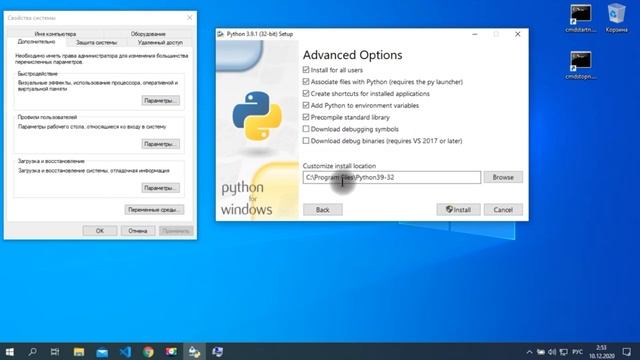
Task: Open Имя компьютера tab in System Properties
Action: [x=55, y=34]
